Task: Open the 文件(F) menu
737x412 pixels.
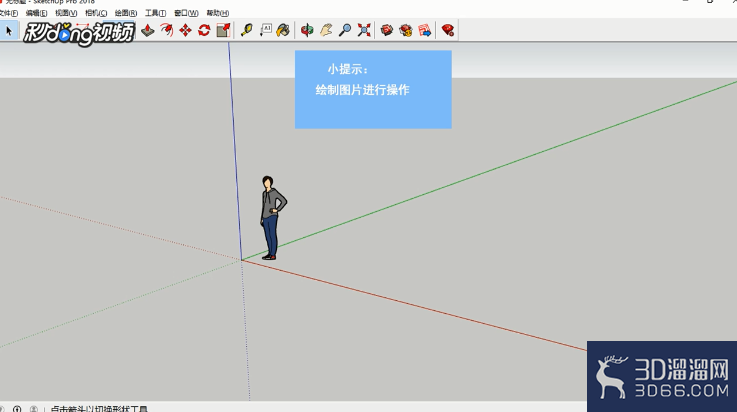Action: pyautogui.click(x=8, y=13)
